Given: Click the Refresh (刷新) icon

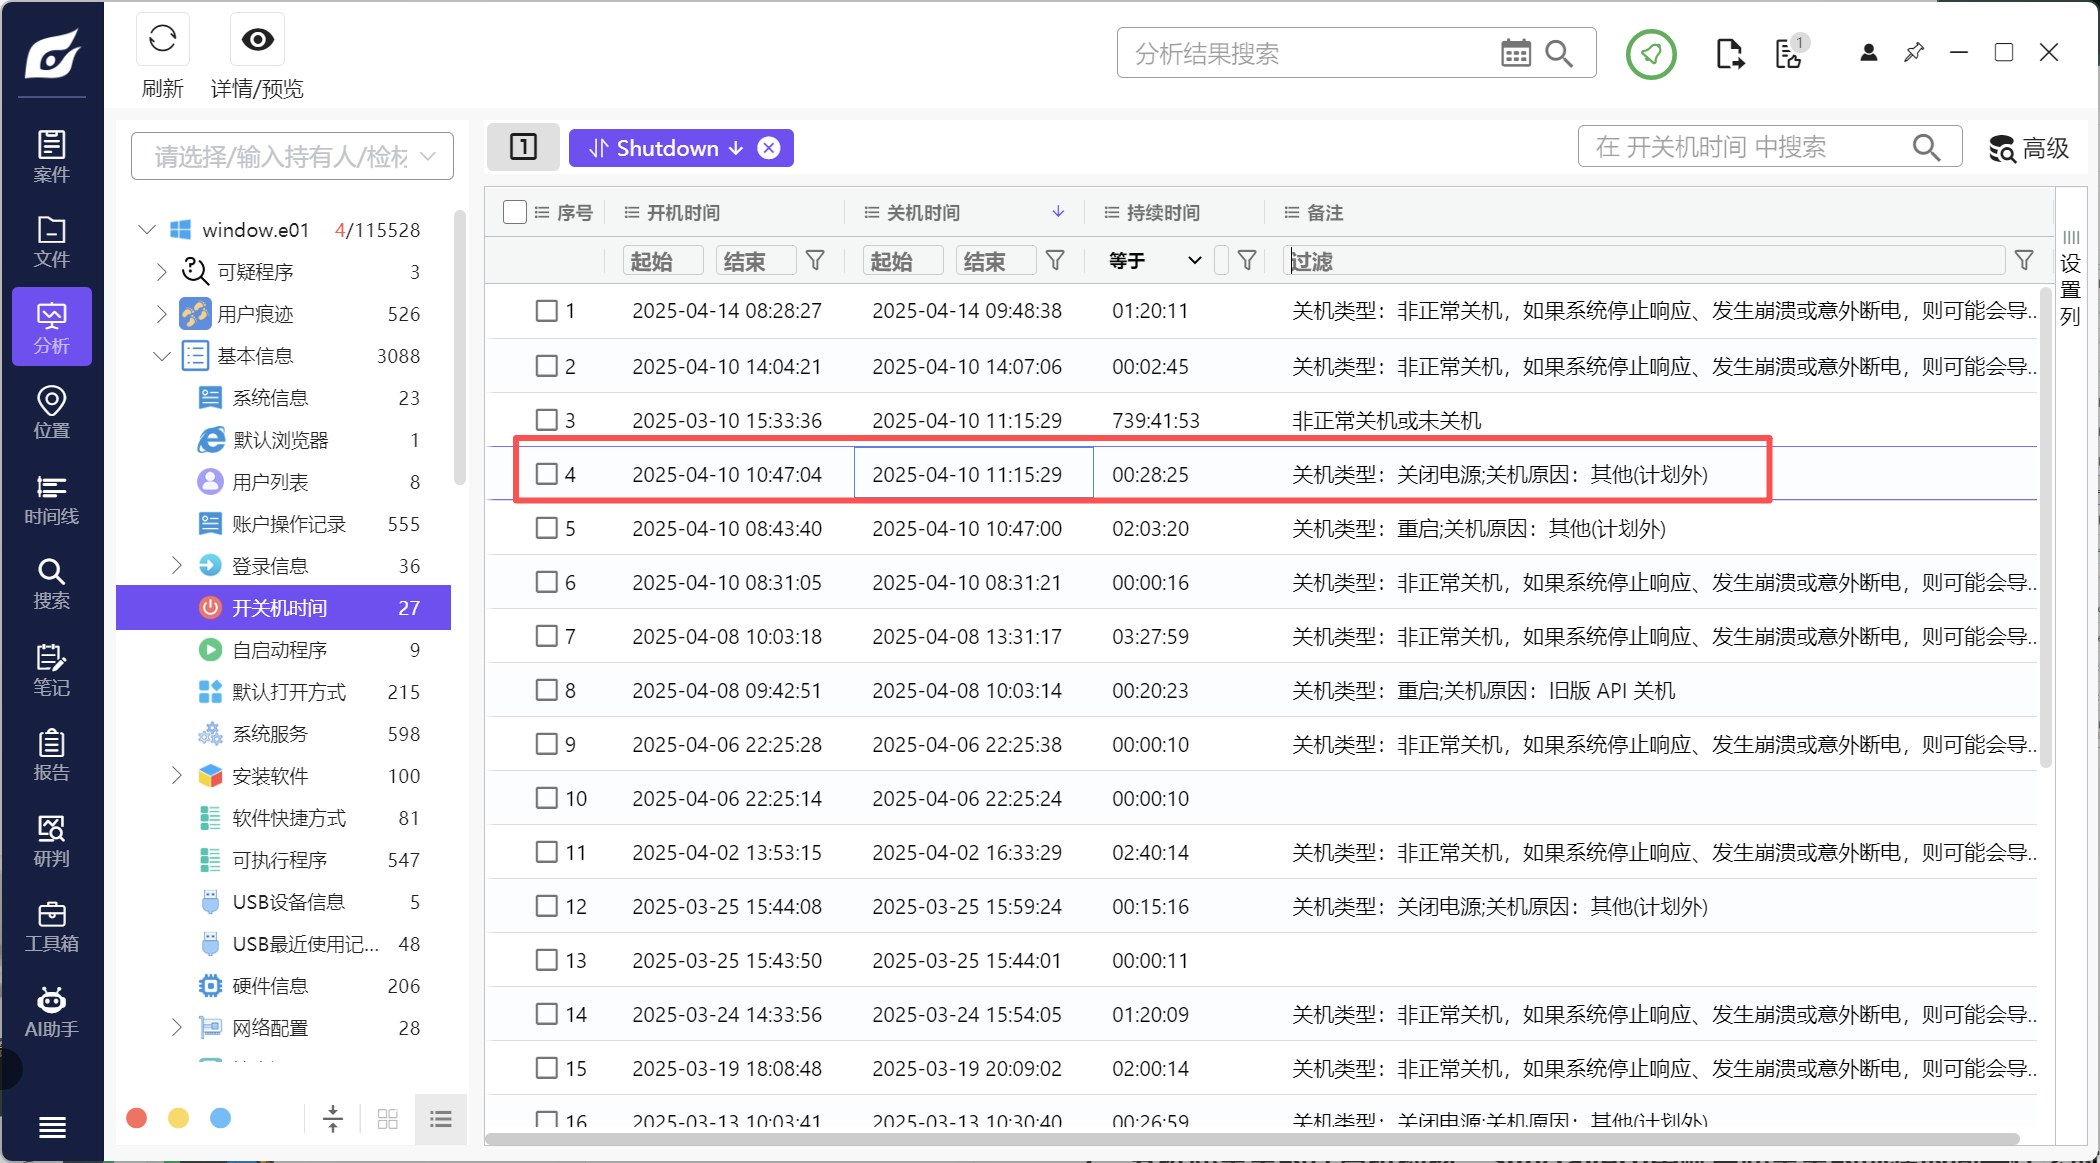Looking at the screenshot, I should coord(162,40).
